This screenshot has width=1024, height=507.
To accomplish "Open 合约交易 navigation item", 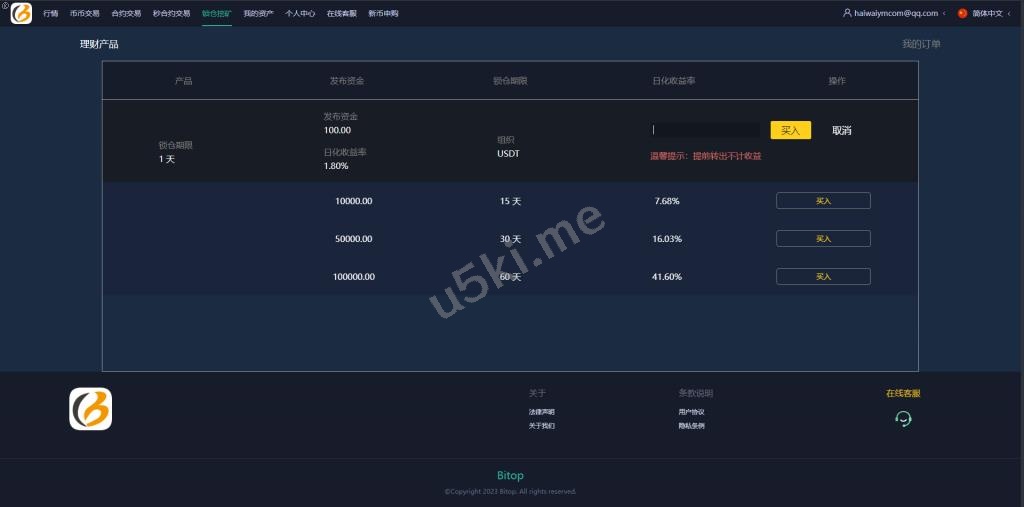I will [x=126, y=14].
